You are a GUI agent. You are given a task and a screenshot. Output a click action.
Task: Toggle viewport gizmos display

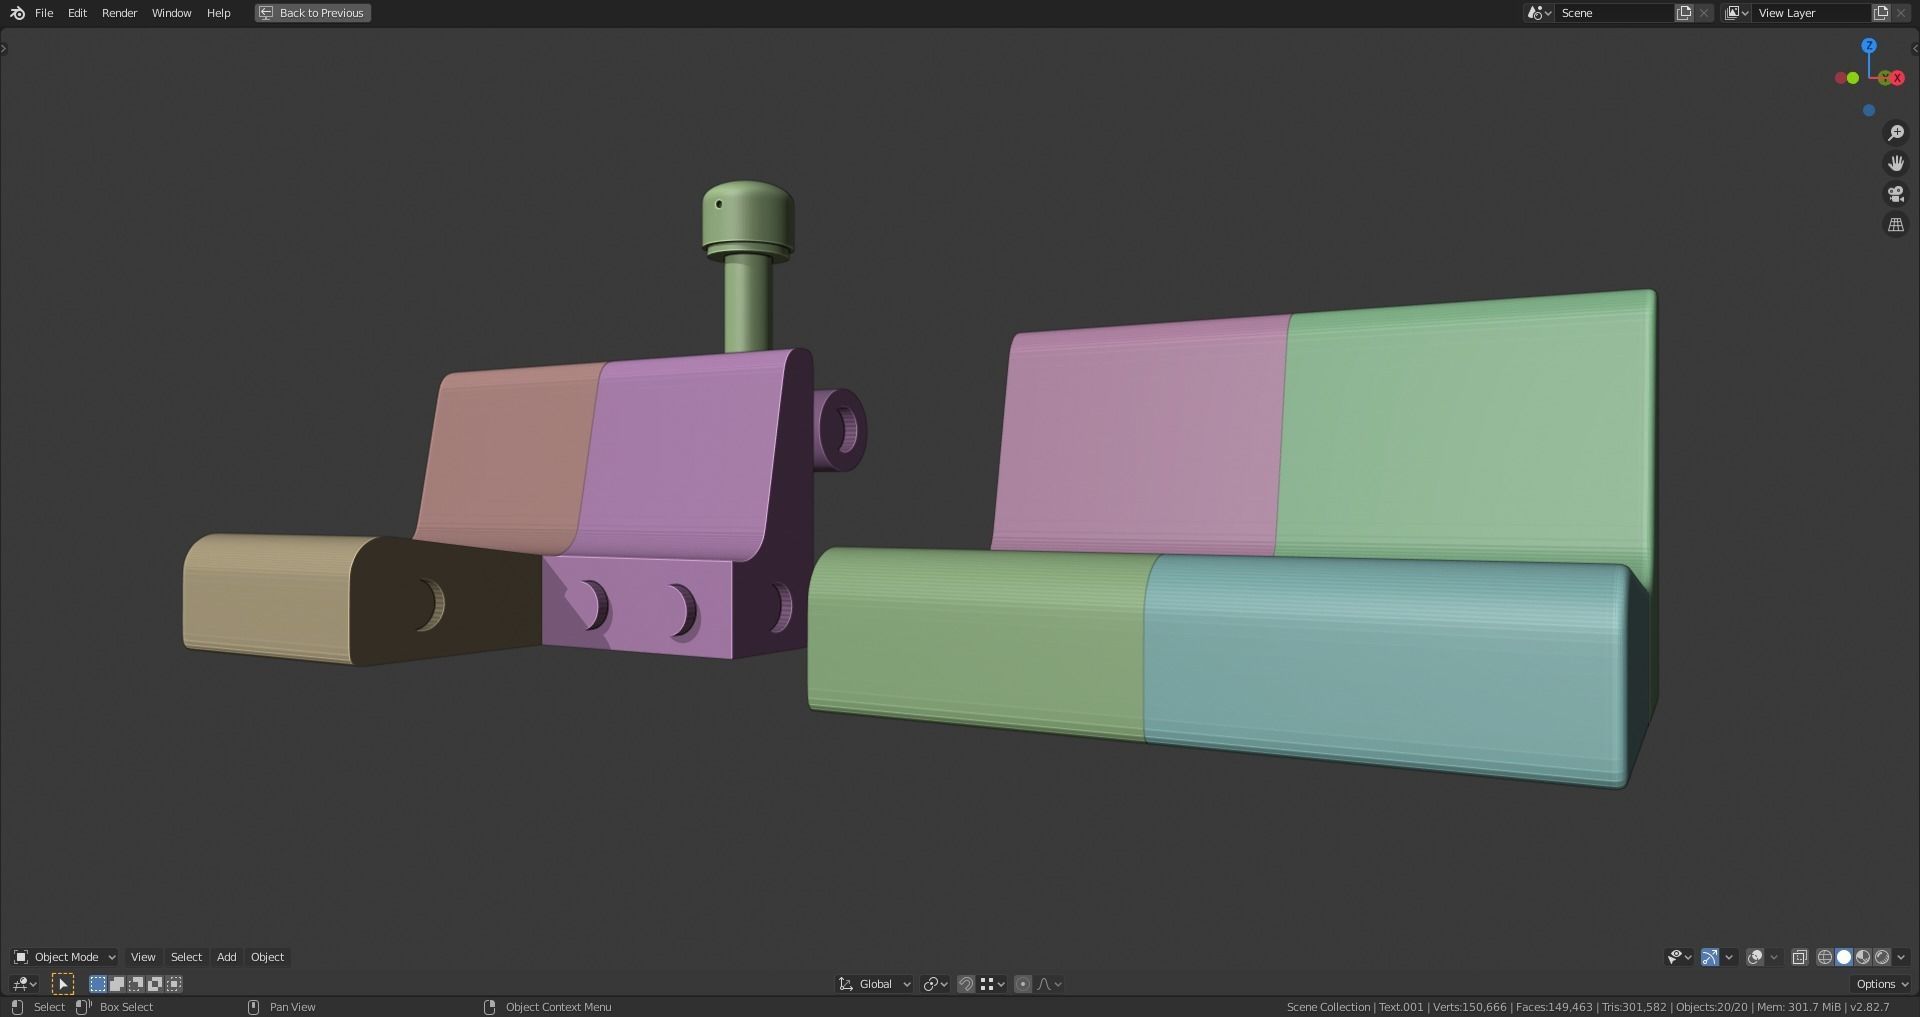tap(1710, 957)
